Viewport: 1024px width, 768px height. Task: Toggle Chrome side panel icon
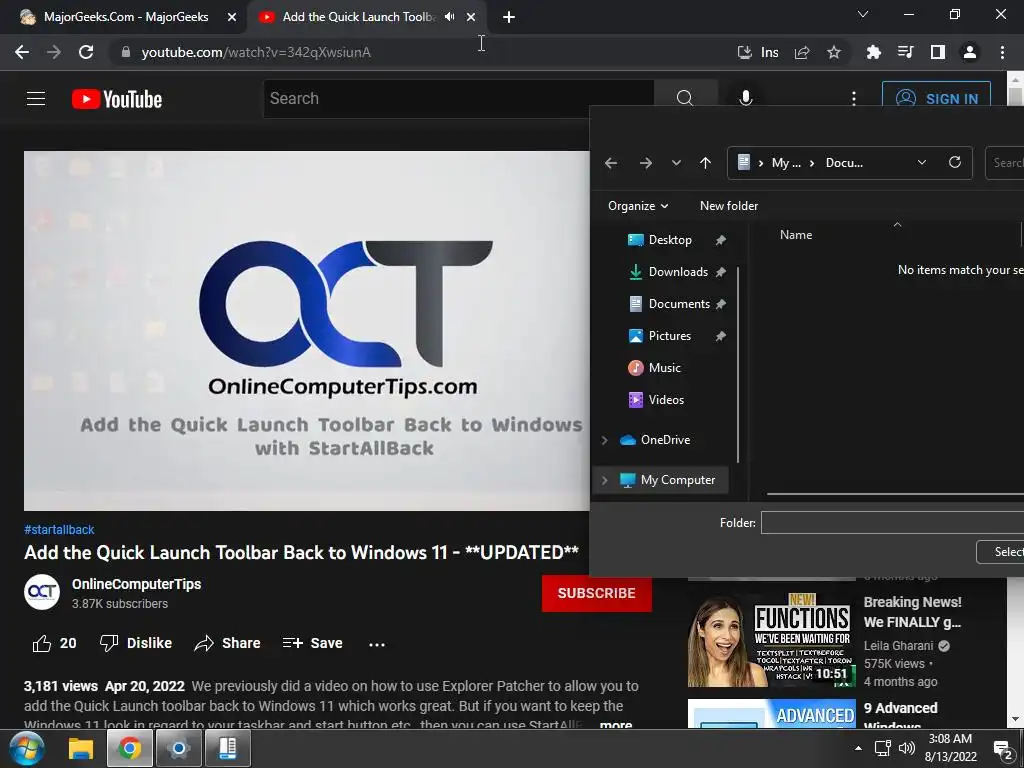tap(938, 52)
